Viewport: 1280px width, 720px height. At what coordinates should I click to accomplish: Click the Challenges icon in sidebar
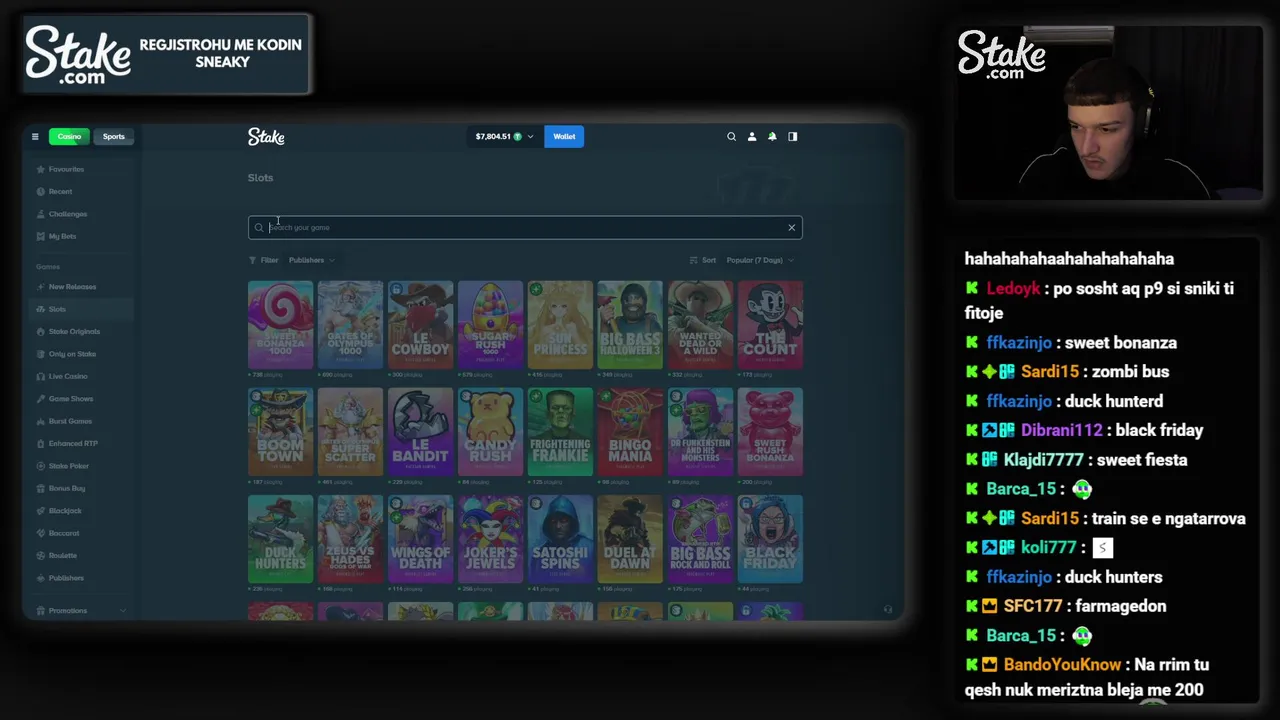[x=40, y=214]
